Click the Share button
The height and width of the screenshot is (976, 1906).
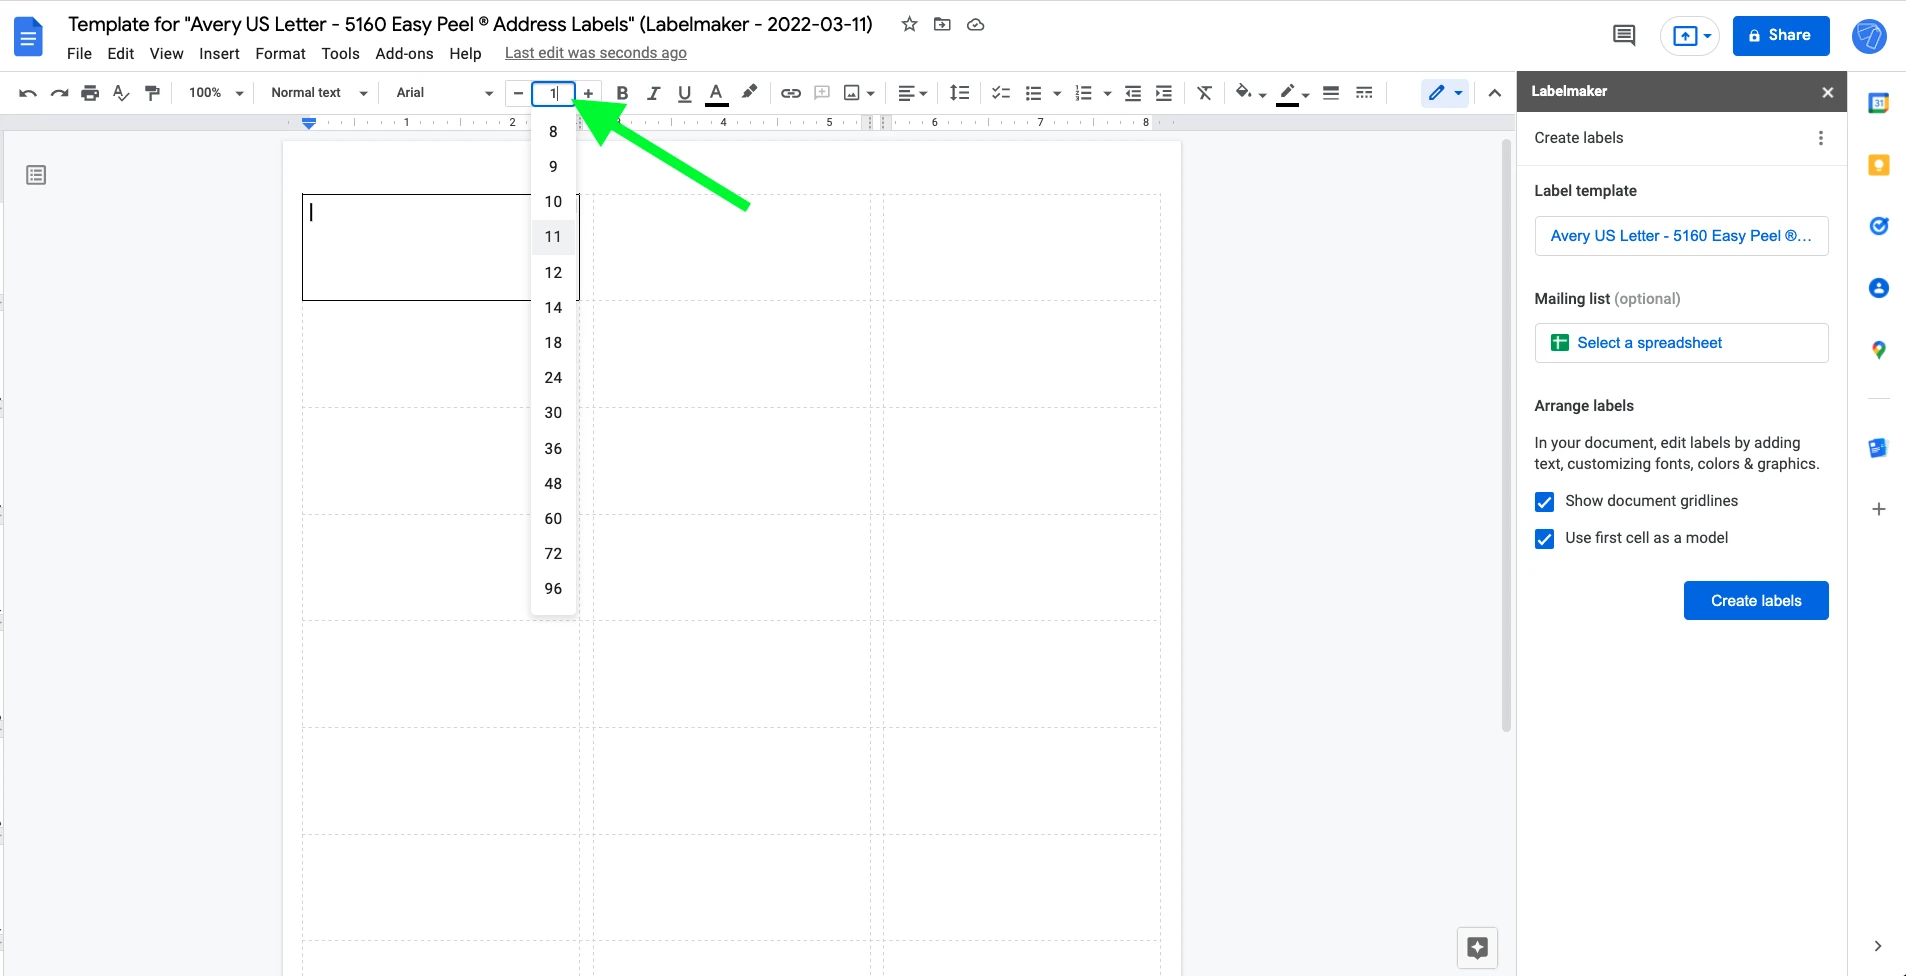point(1780,36)
